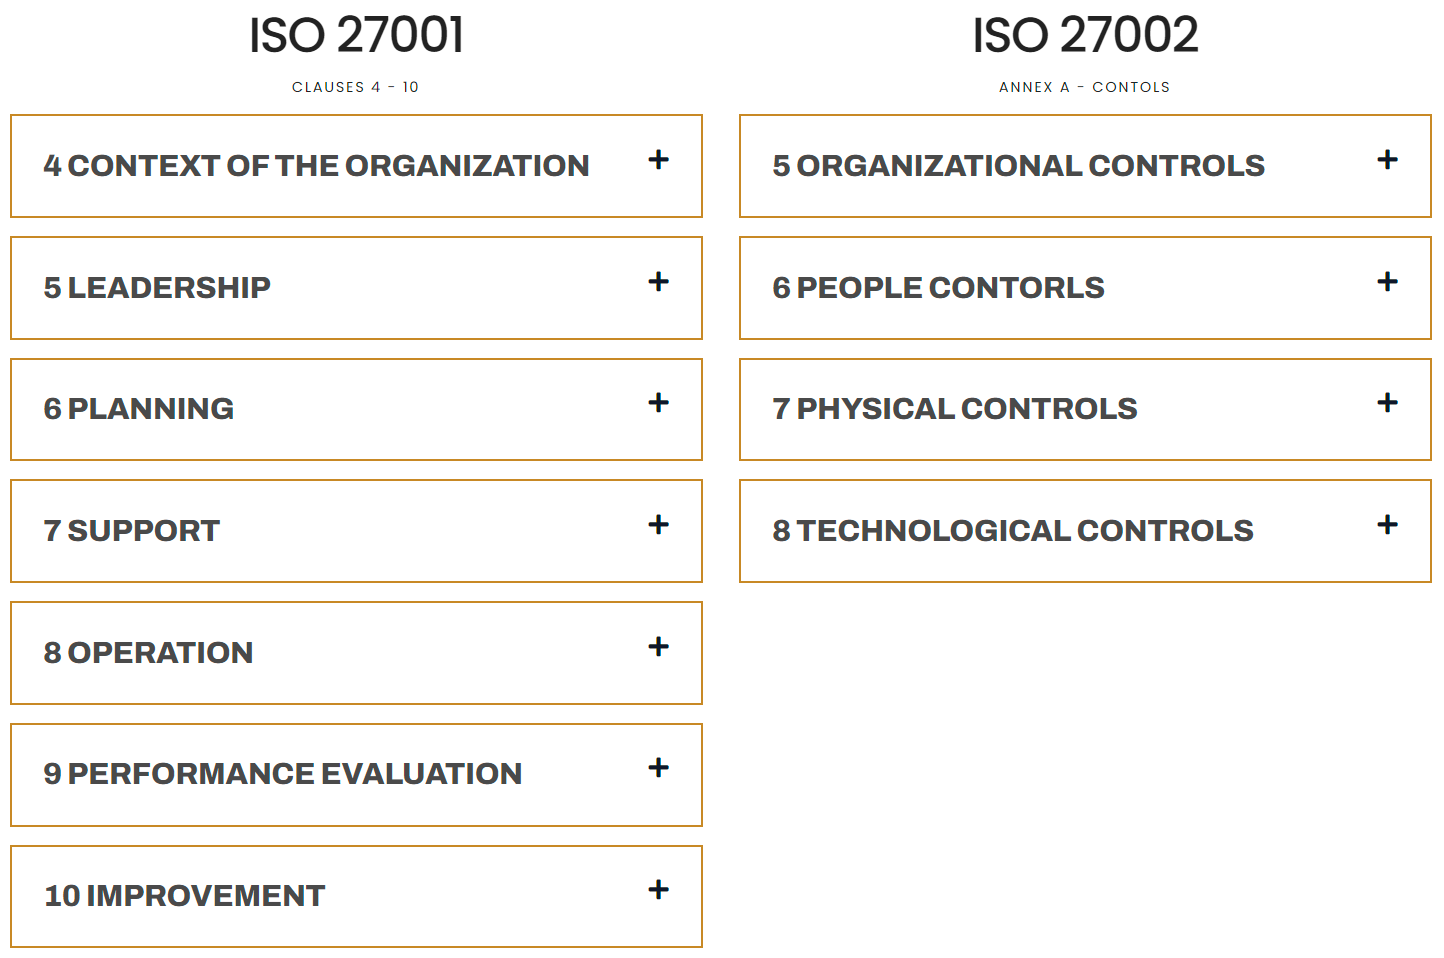Click the plus icon beside 8 Technological Controls

1387,524
